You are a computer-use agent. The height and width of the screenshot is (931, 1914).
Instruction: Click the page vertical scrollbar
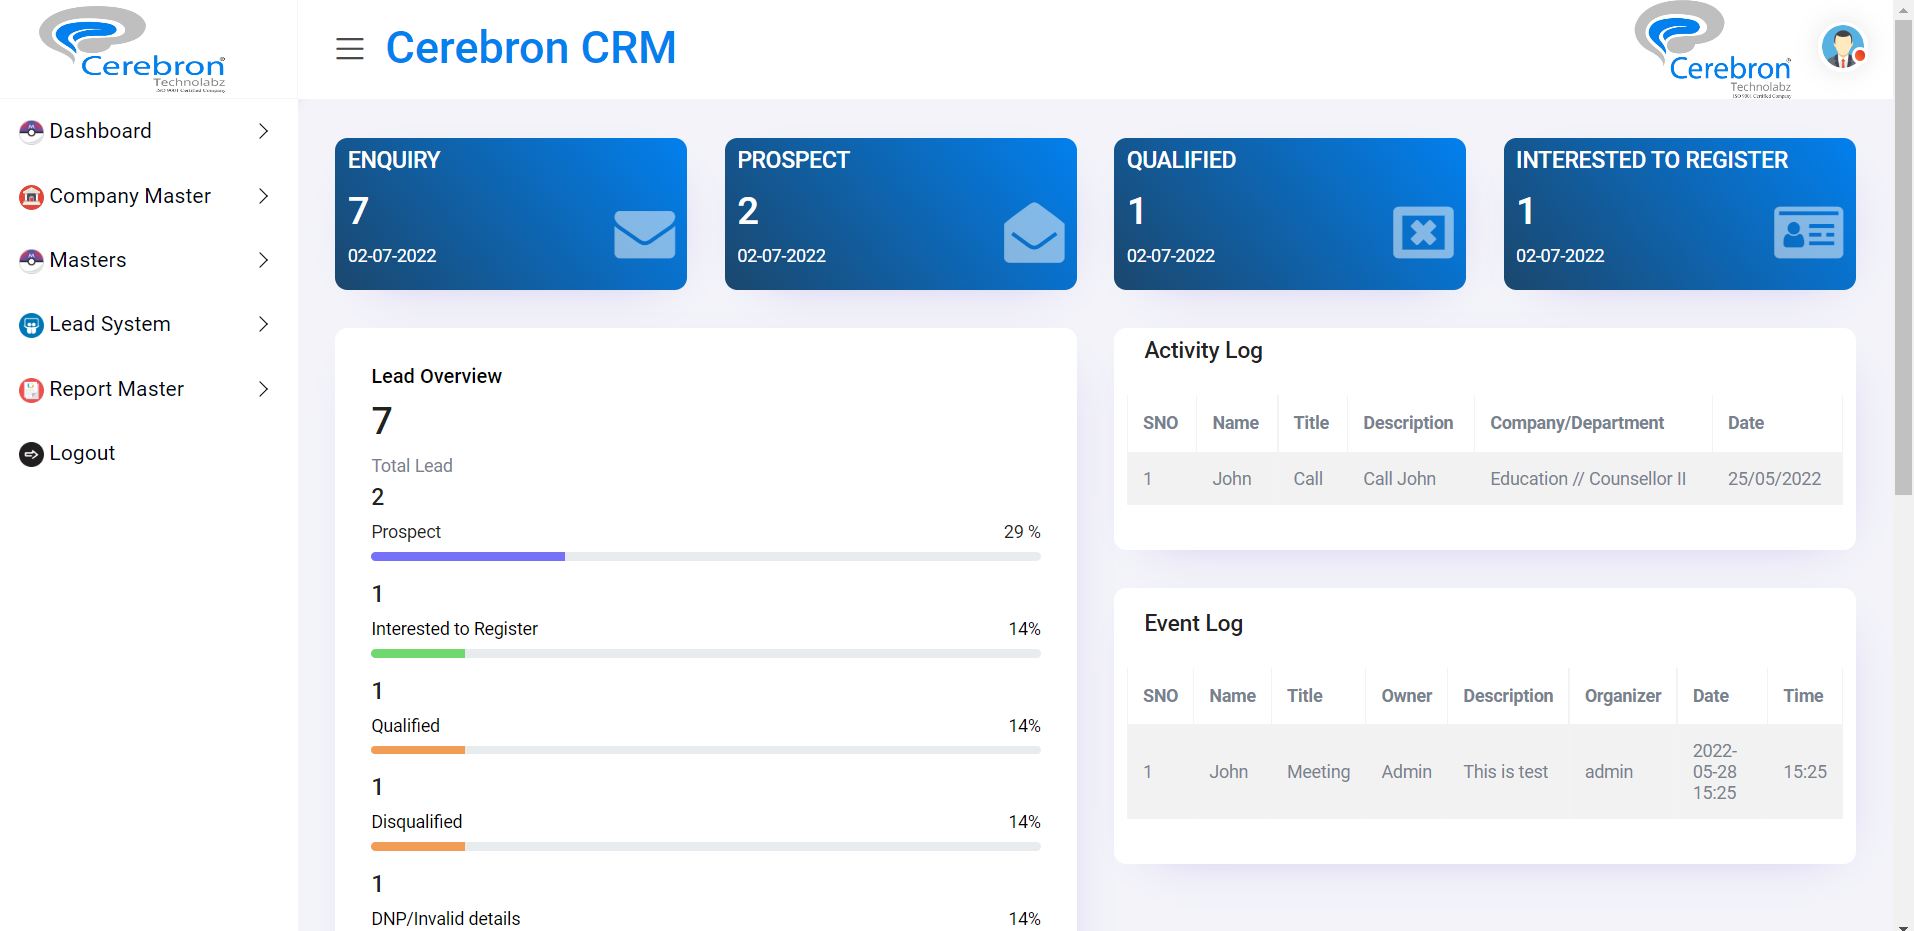coord(1903,256)
